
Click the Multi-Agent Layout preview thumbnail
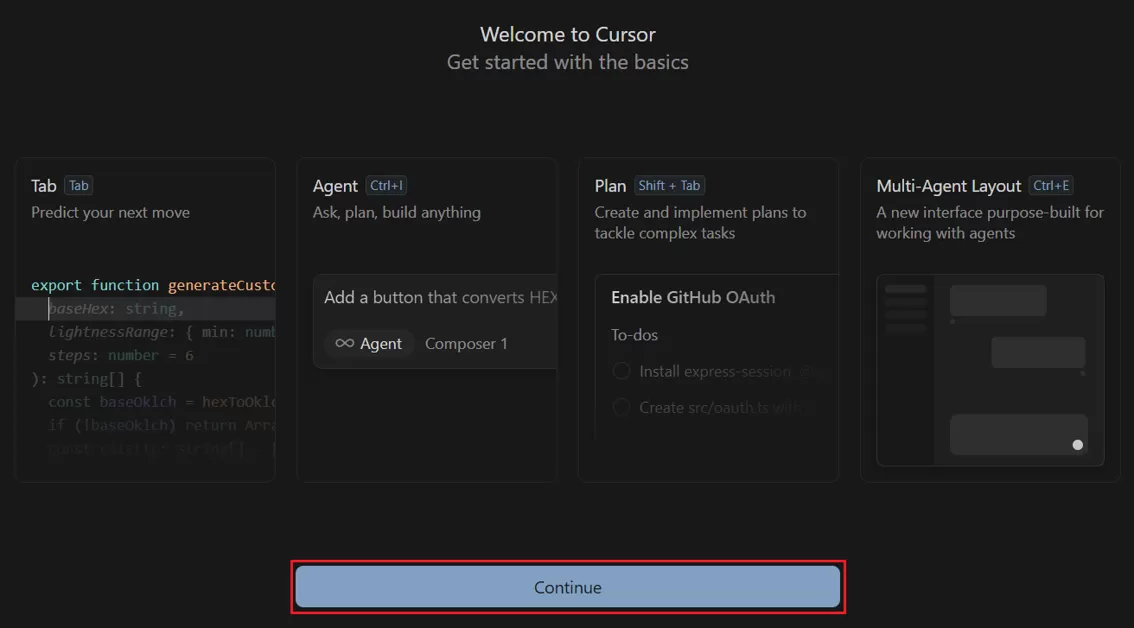click(990, 370)
